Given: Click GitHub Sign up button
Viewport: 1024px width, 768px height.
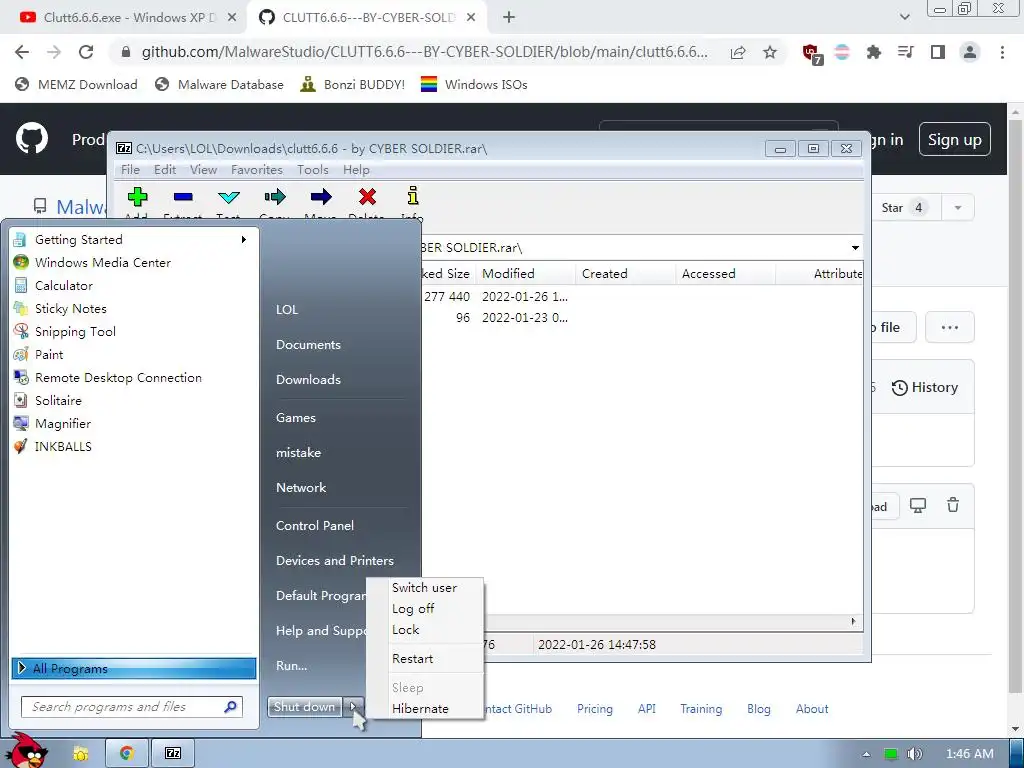Looking at the screenshot, I should pos(954,139).
